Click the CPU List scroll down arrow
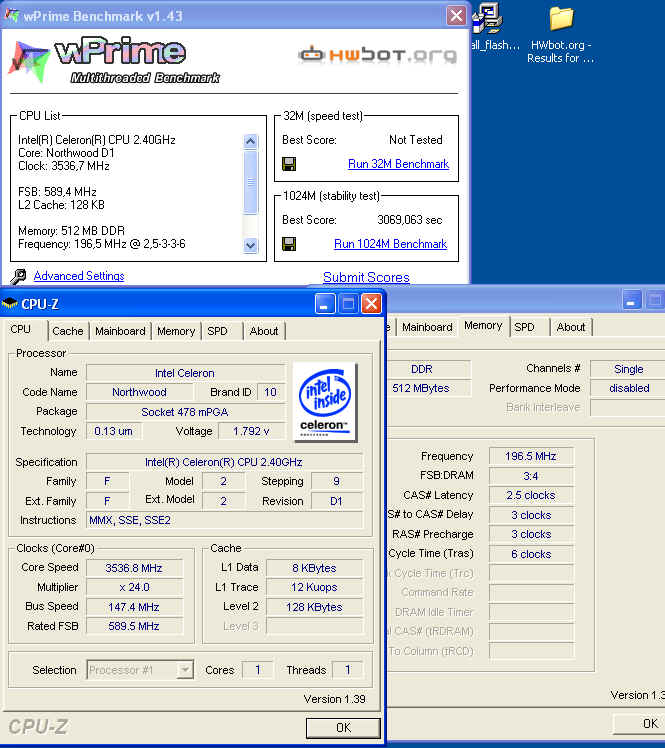Image resolution: width=665 pixels, height=748 pixels. [x=250, y=245]
